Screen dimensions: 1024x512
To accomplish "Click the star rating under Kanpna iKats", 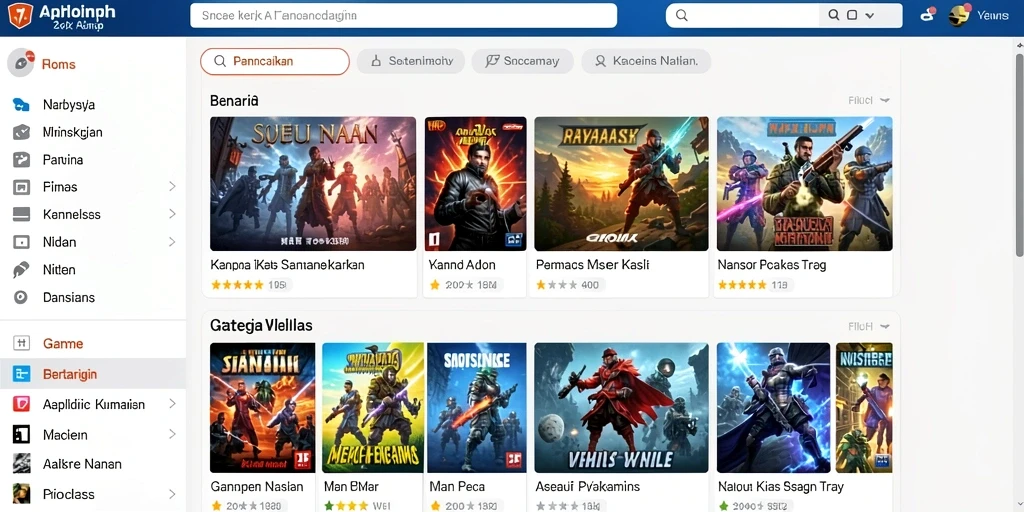I will tap(237, 285).
